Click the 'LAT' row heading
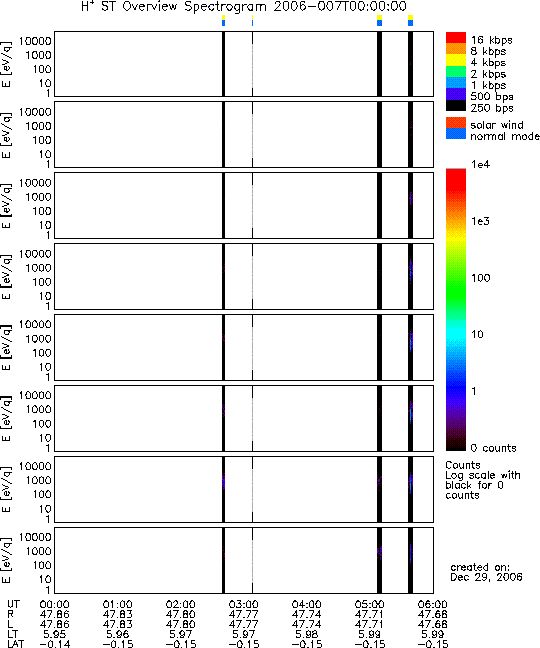Screen dimensions: 540x648 pyautogui.click(x=16, y=644)
